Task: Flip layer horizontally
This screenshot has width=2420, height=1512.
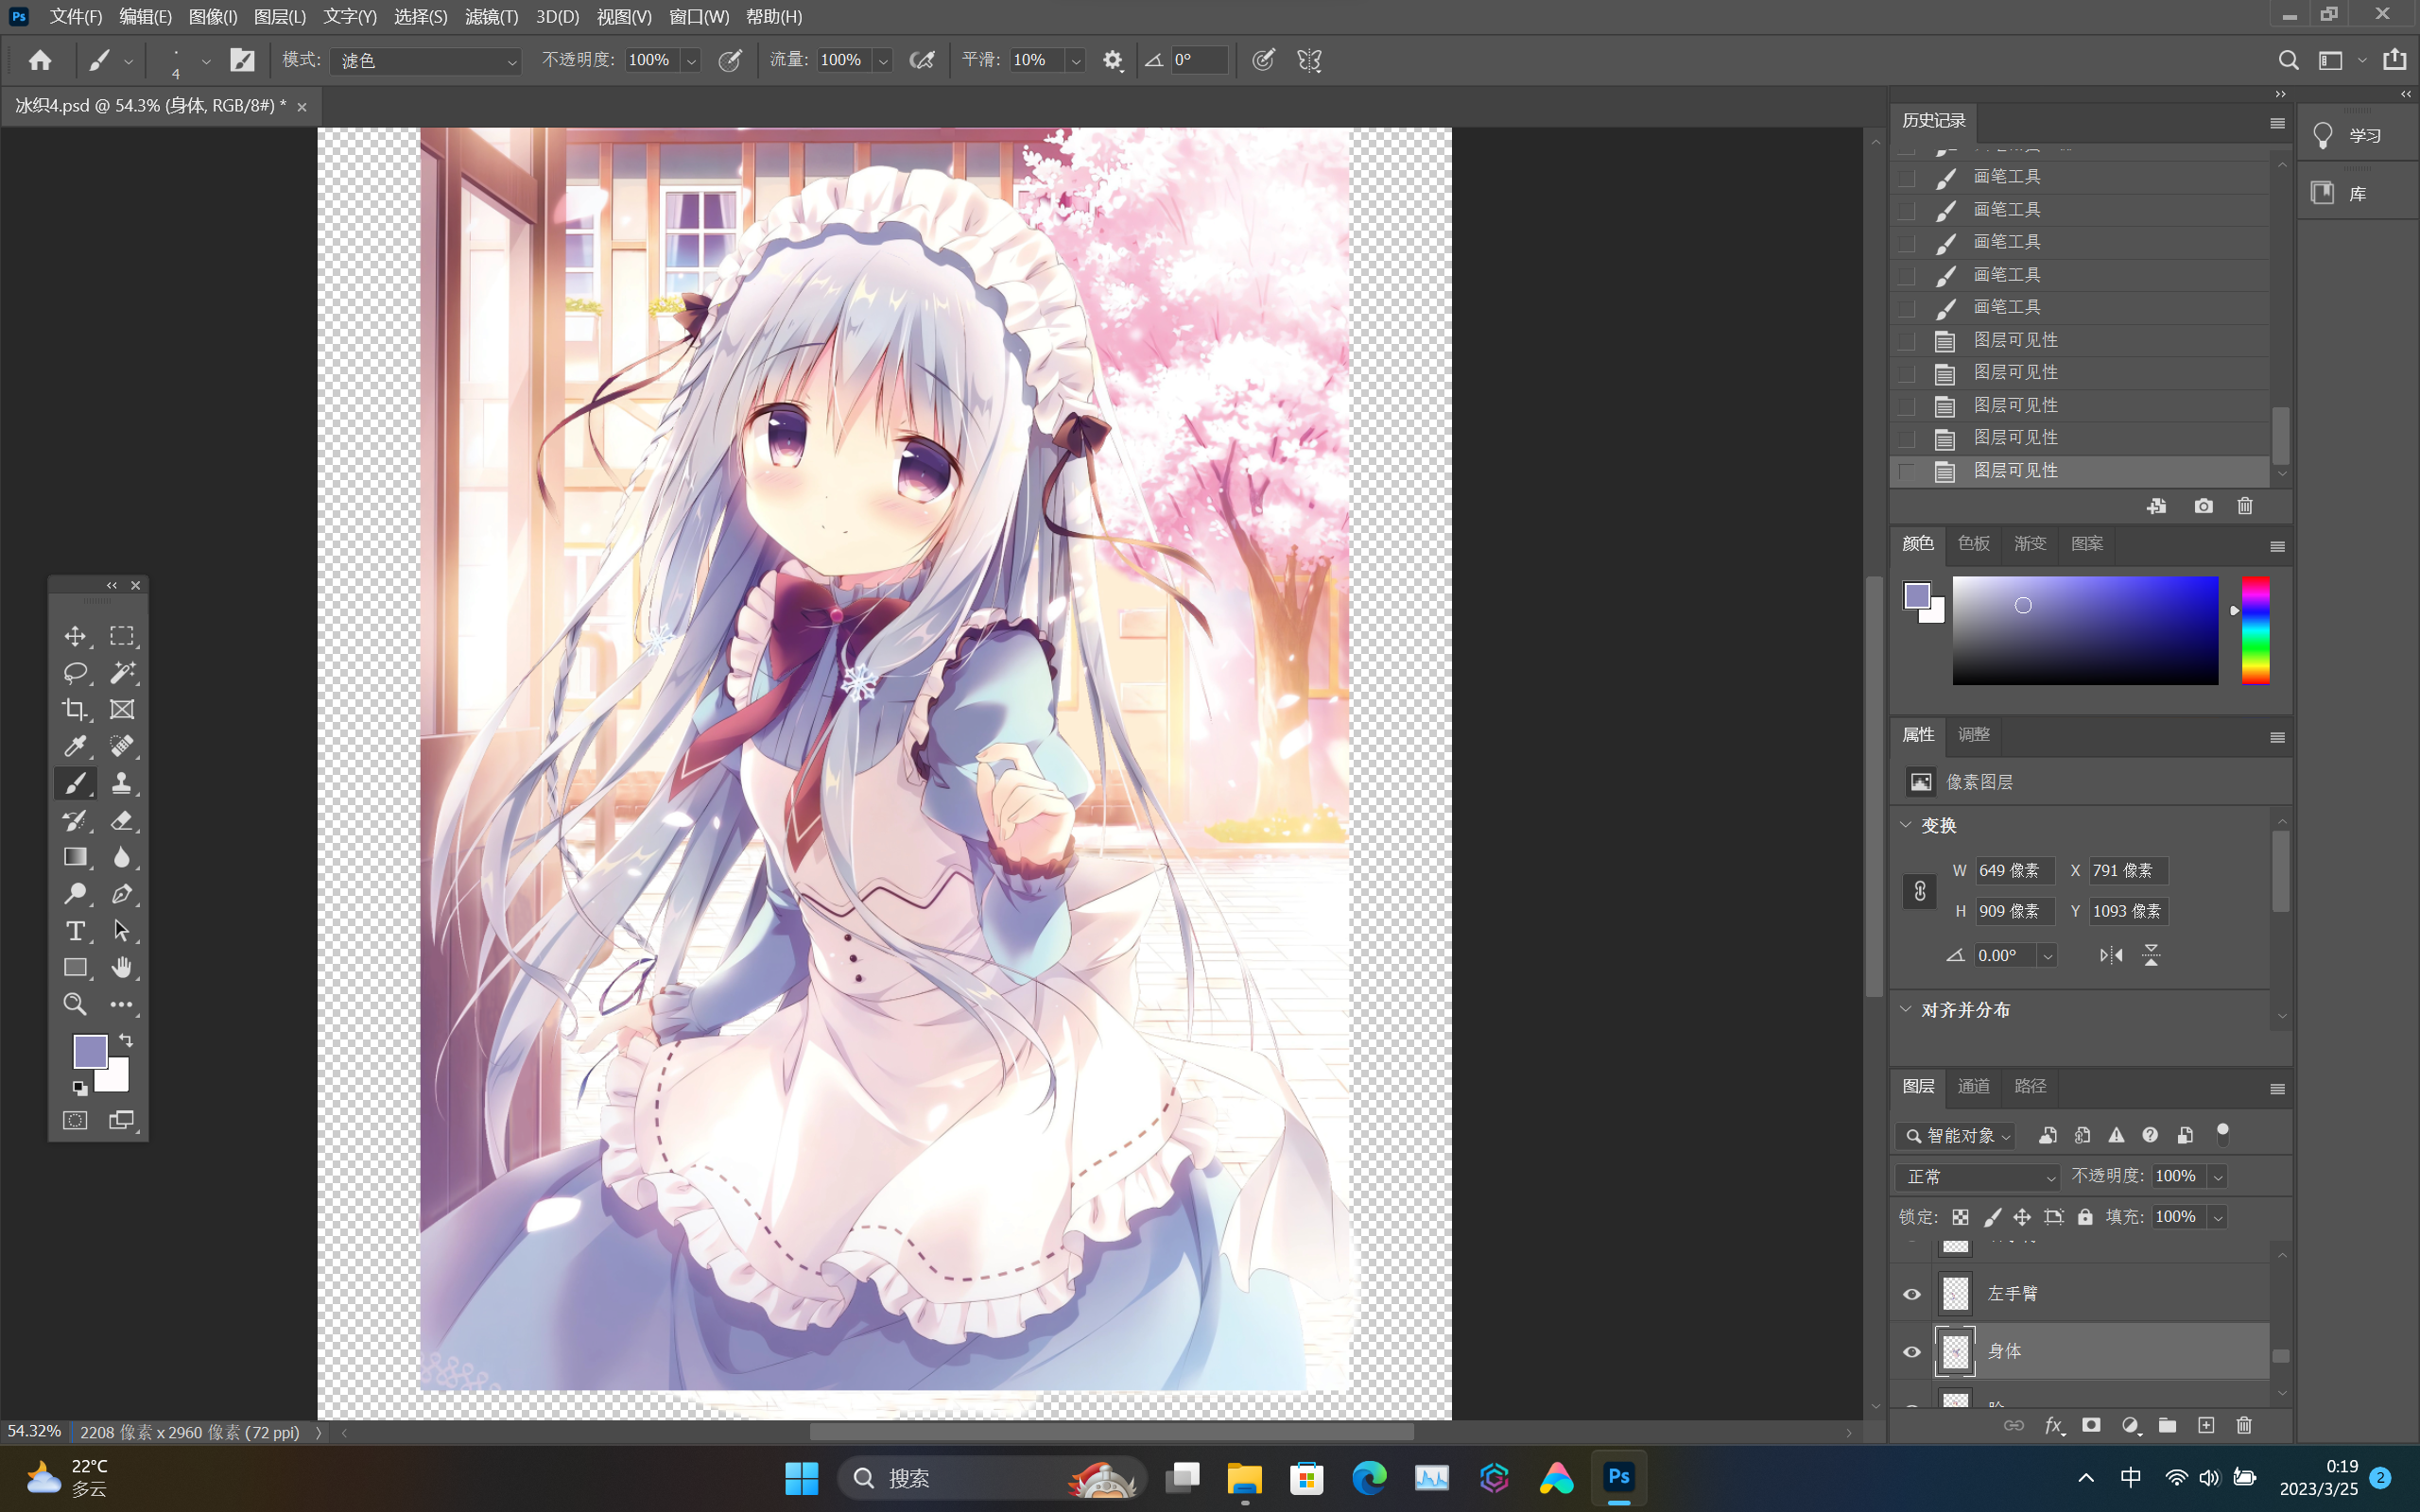Action: (2111, 955)
